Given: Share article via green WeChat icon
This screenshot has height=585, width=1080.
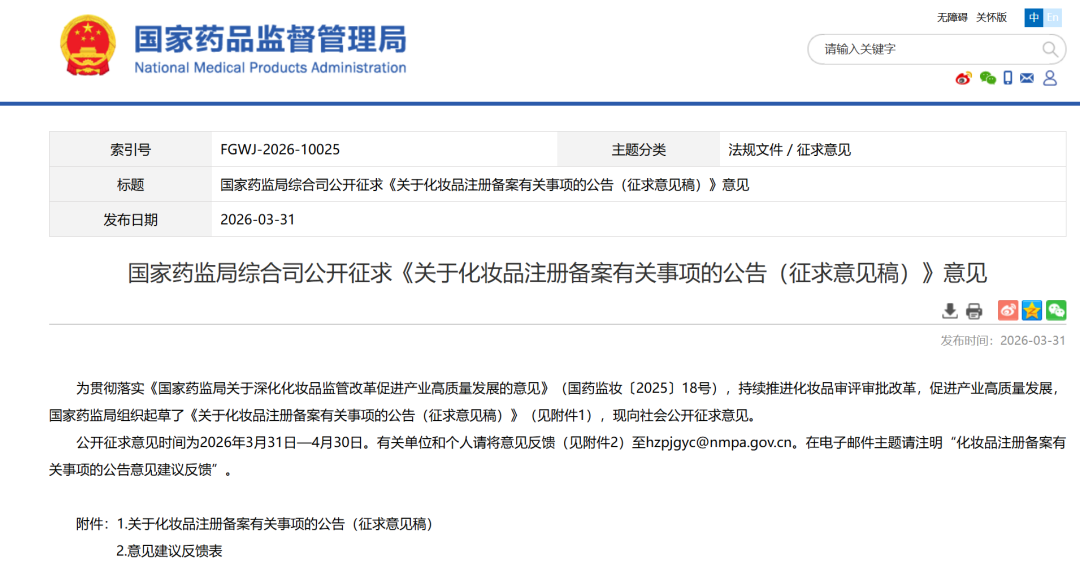Looking at the screenshot, I should tap(1056, 311).
